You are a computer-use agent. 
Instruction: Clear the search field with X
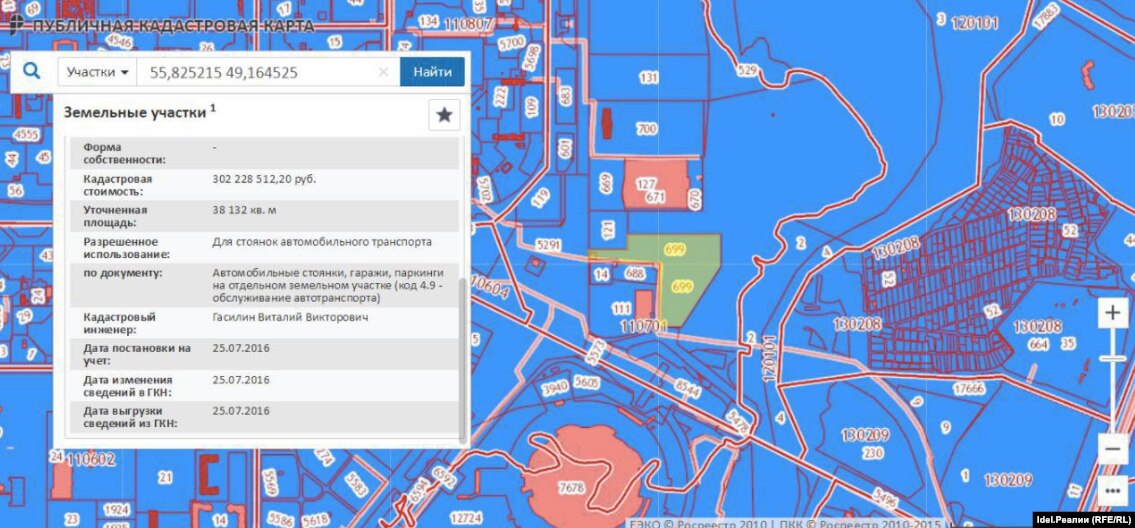point(383,72)
